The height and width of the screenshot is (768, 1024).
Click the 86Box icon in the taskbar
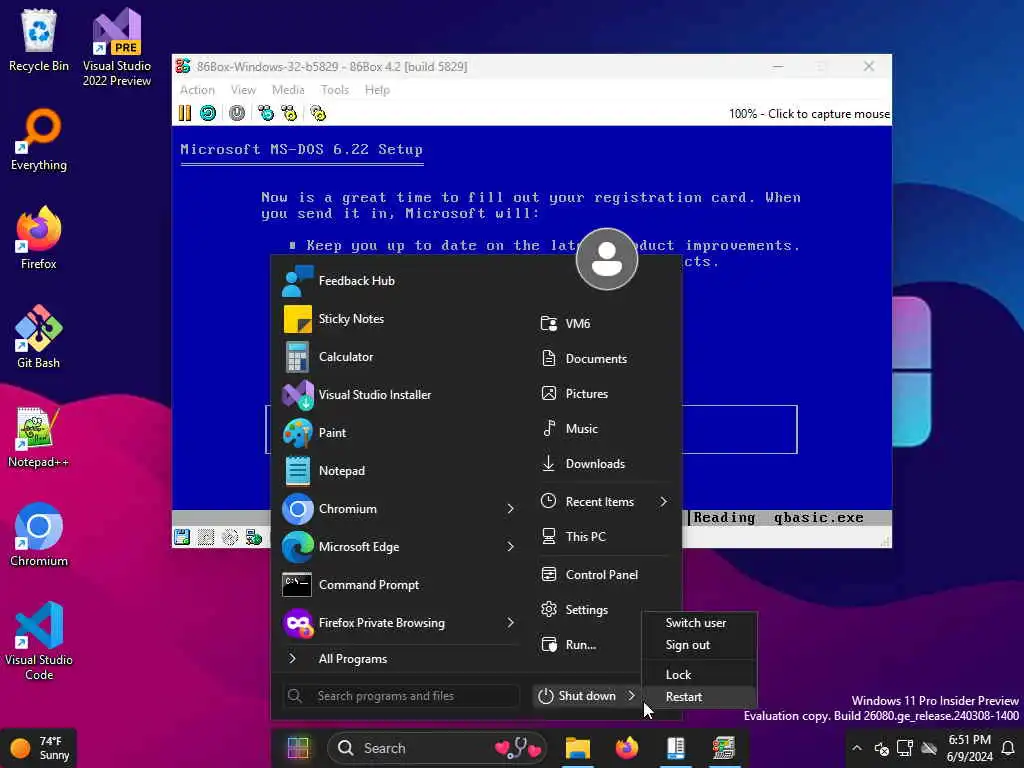[724, 748]
